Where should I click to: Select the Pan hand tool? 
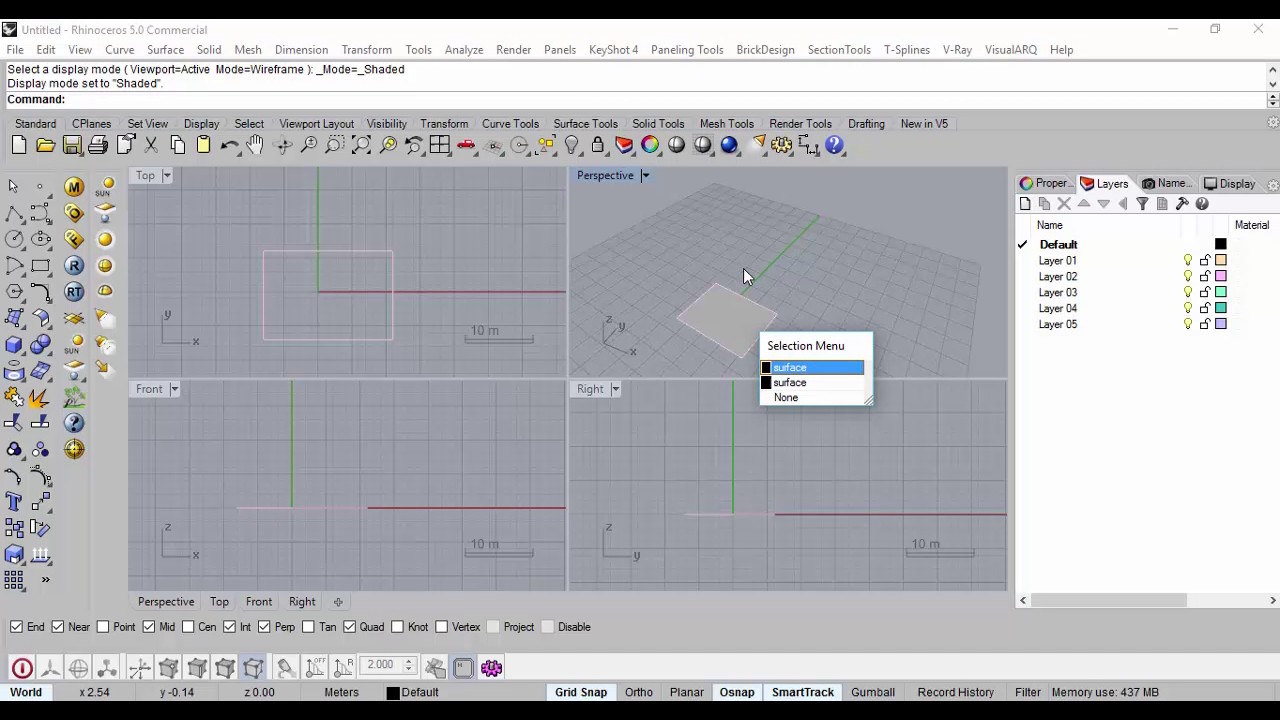click(x=256, y=146)
